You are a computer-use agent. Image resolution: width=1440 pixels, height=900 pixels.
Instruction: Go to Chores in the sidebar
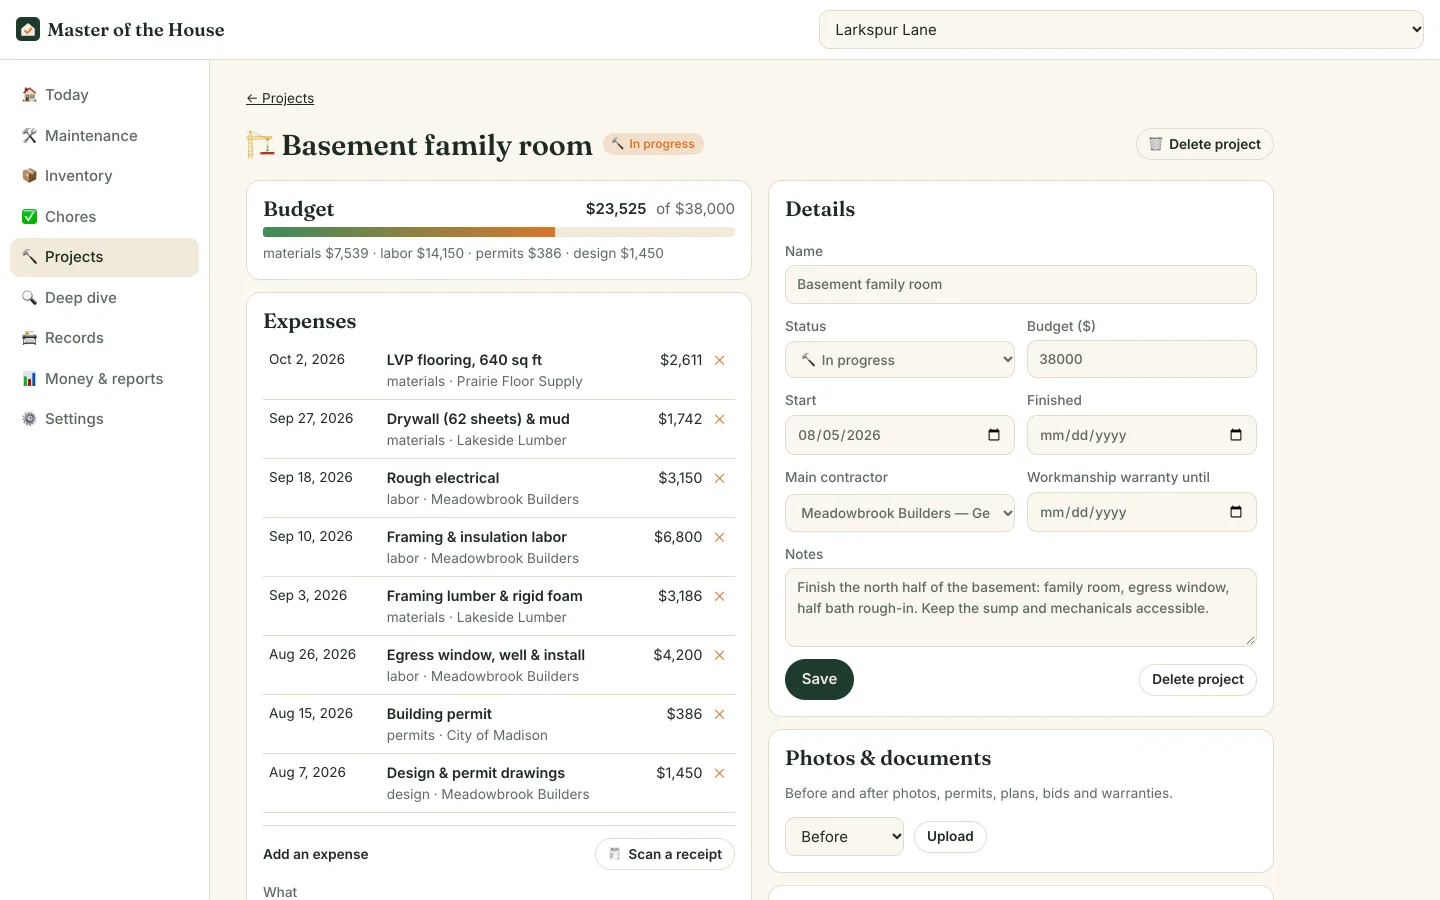point(104,217)
